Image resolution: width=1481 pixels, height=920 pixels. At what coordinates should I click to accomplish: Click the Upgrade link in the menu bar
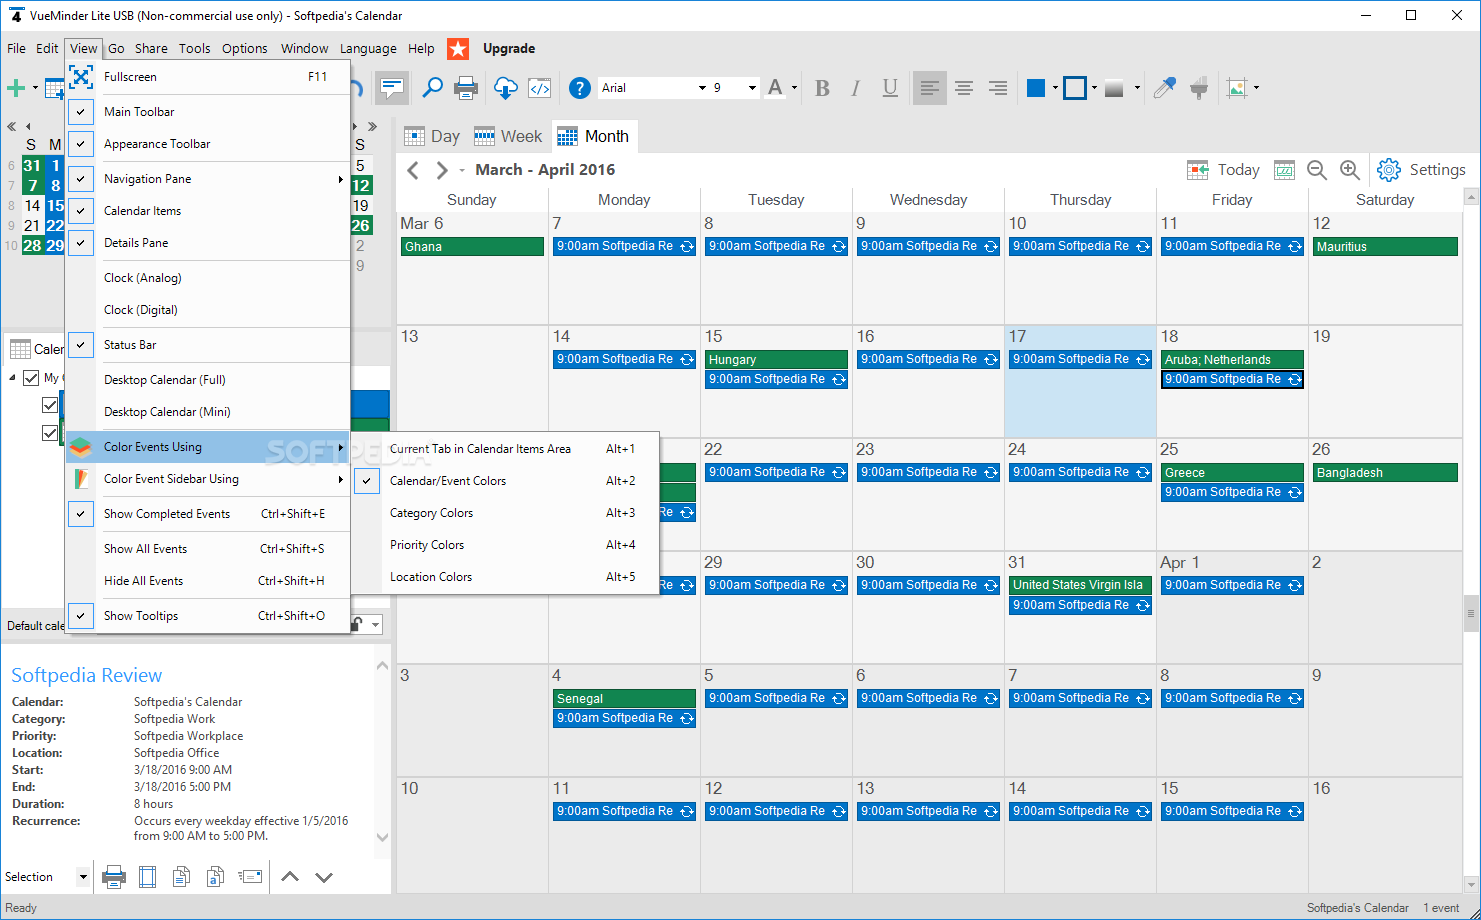coord(509,48)
